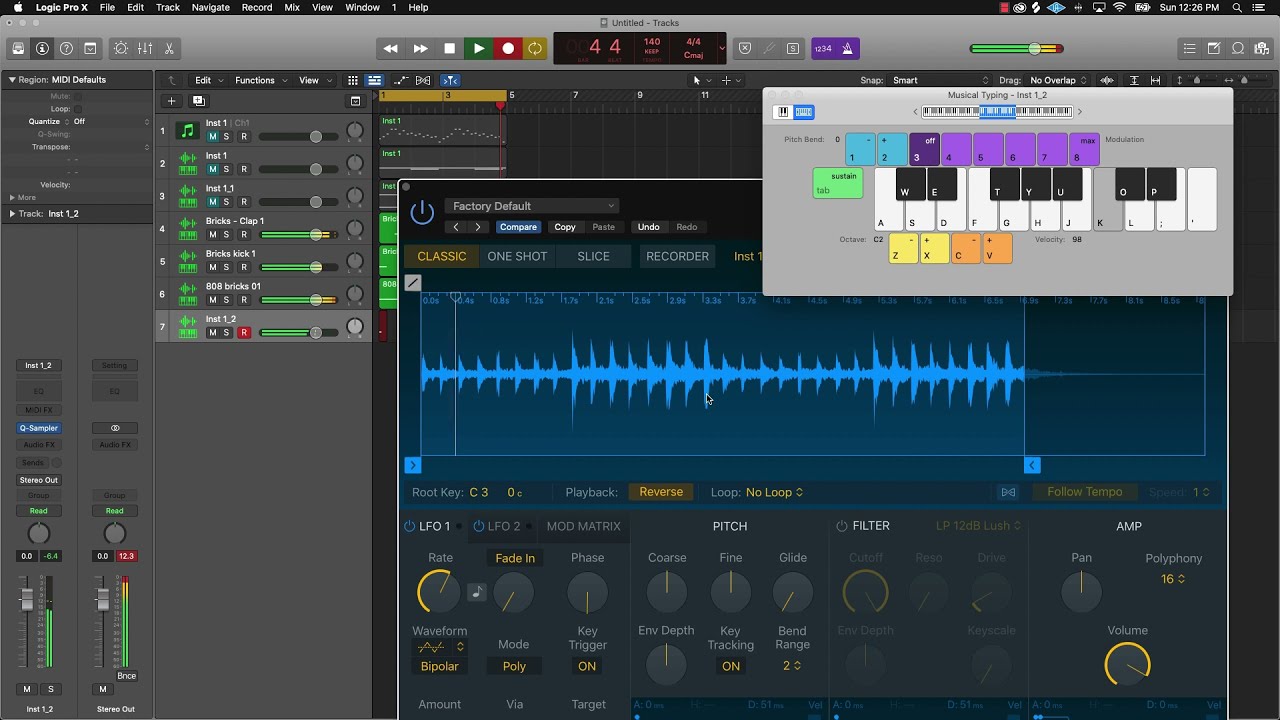Screen dimensions: 1280x720
Task: Click the Stop transport button
Action: (450, 48)
